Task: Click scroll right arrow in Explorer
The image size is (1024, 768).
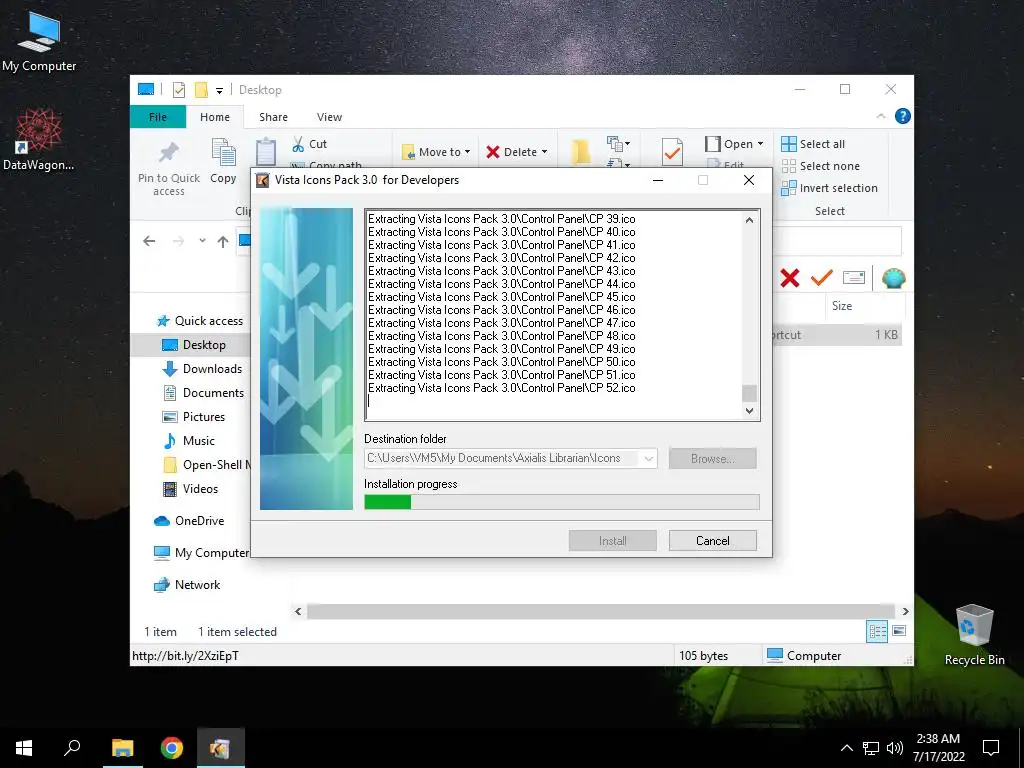Action: point(905,611)
